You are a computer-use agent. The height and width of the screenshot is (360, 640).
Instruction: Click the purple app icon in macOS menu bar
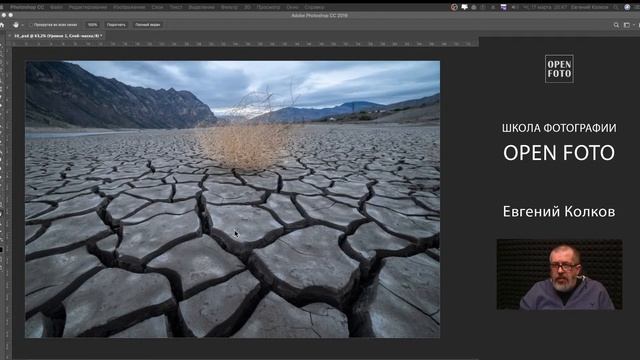click(504, 7)
